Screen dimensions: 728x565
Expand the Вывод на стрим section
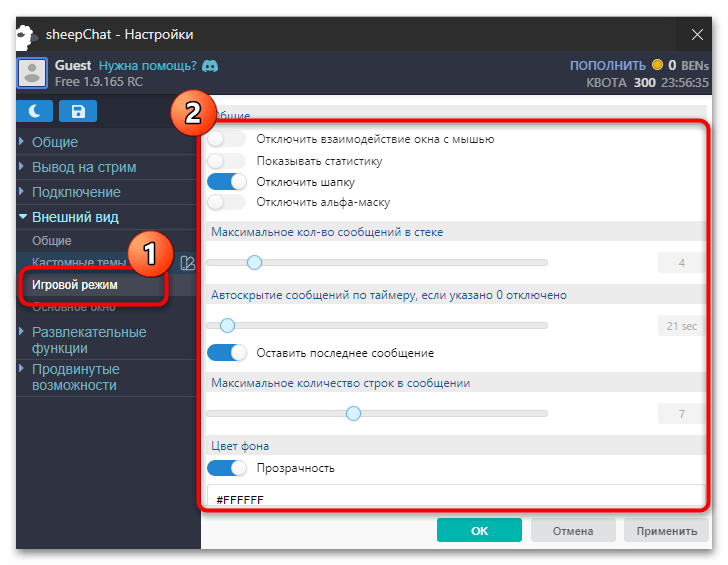pos(84,167)
